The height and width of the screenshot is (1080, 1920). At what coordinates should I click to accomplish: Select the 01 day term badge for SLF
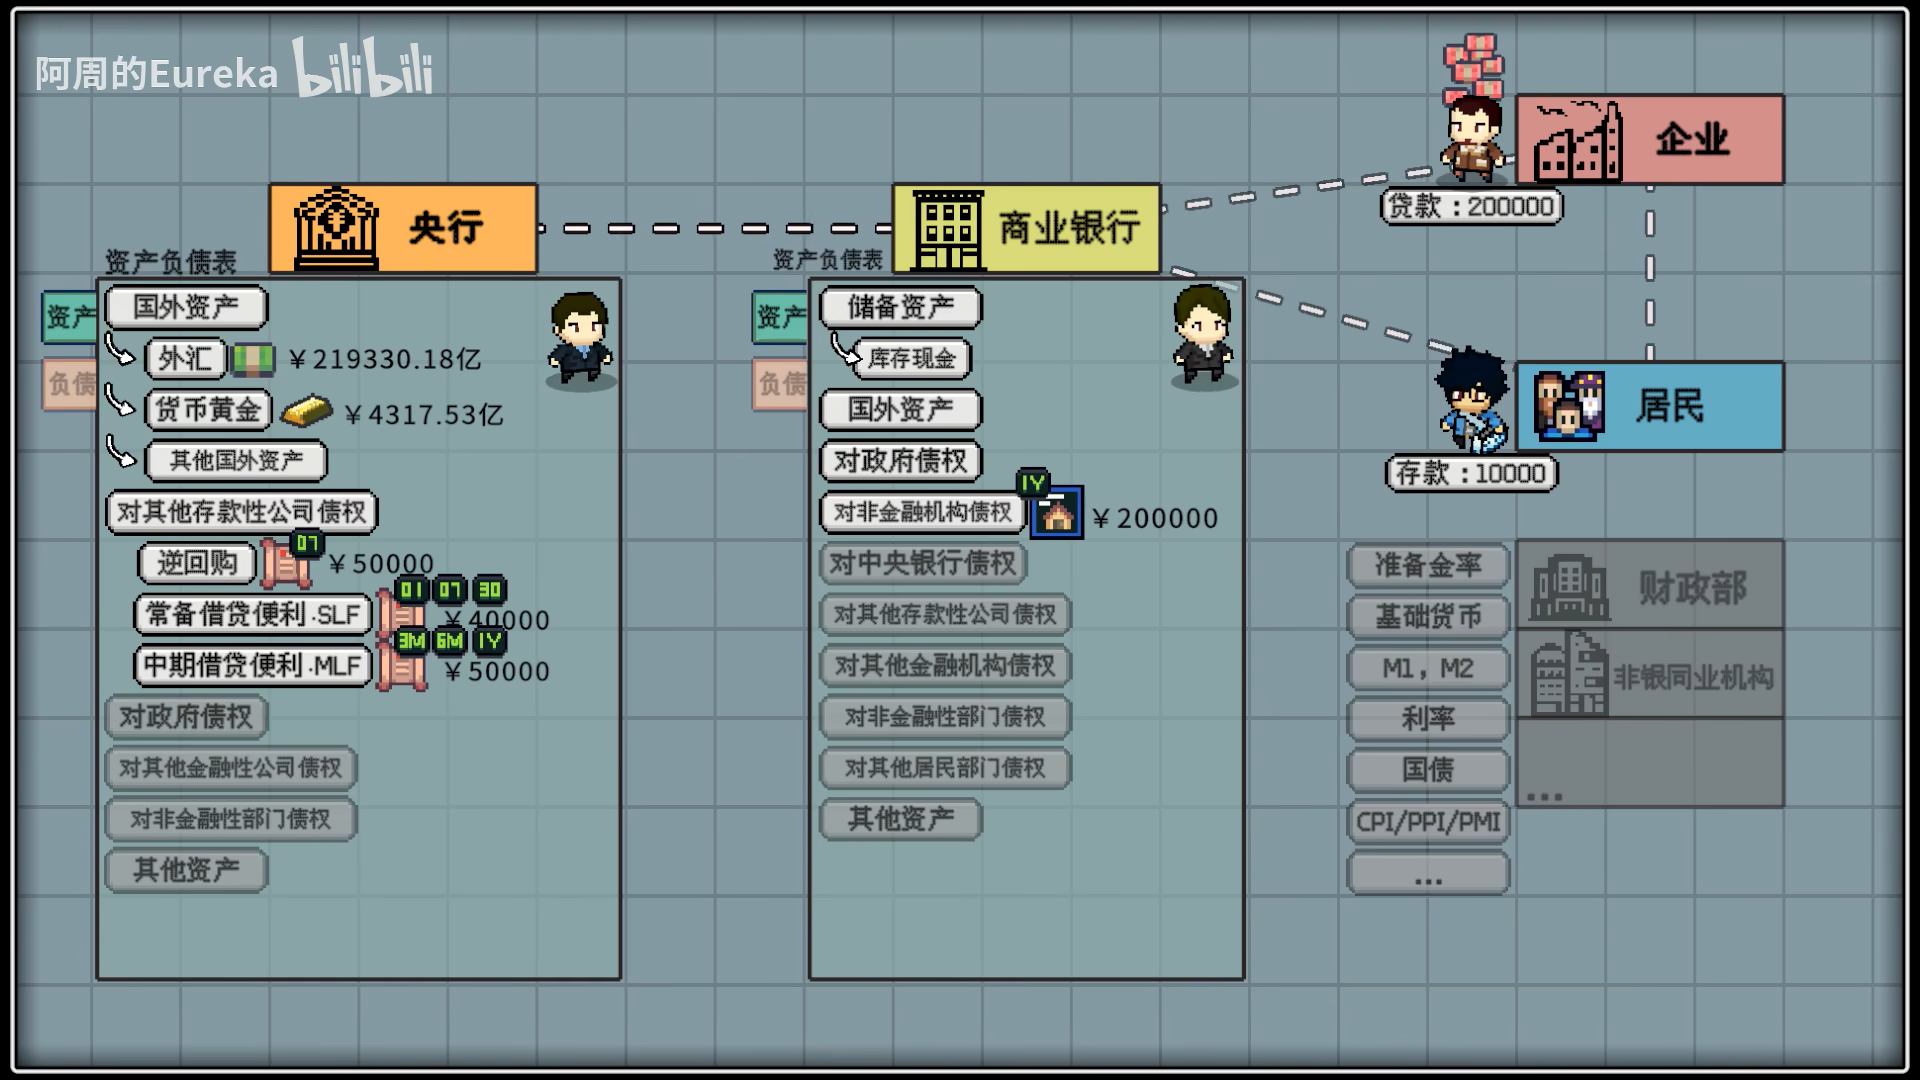pyautogui.click(x=411, y=590)
